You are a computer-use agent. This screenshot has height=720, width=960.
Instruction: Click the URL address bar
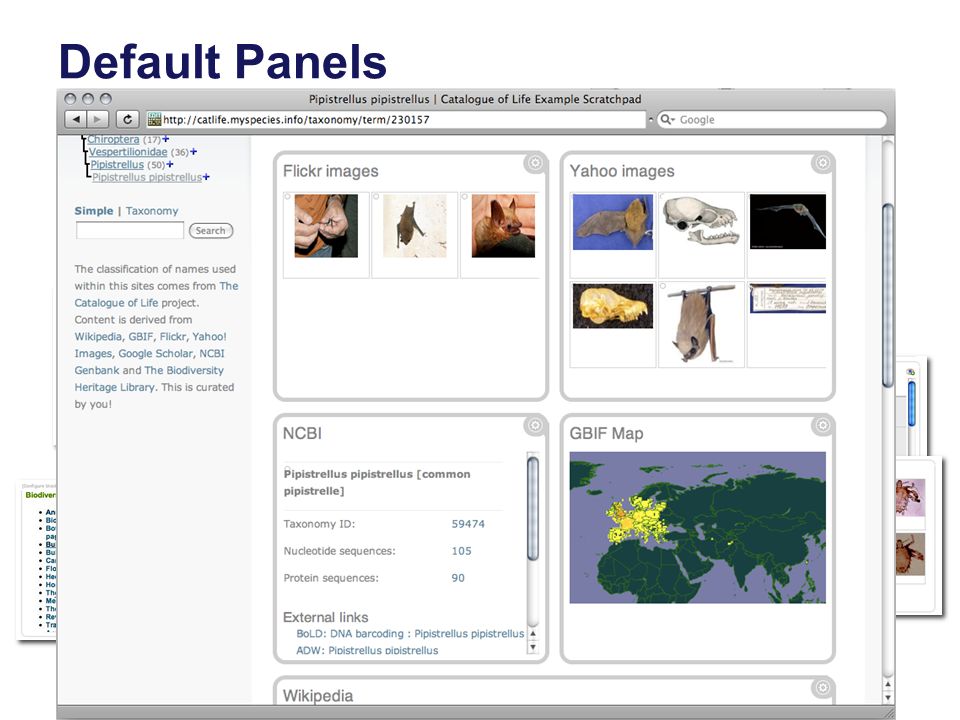tap(397, 119)
